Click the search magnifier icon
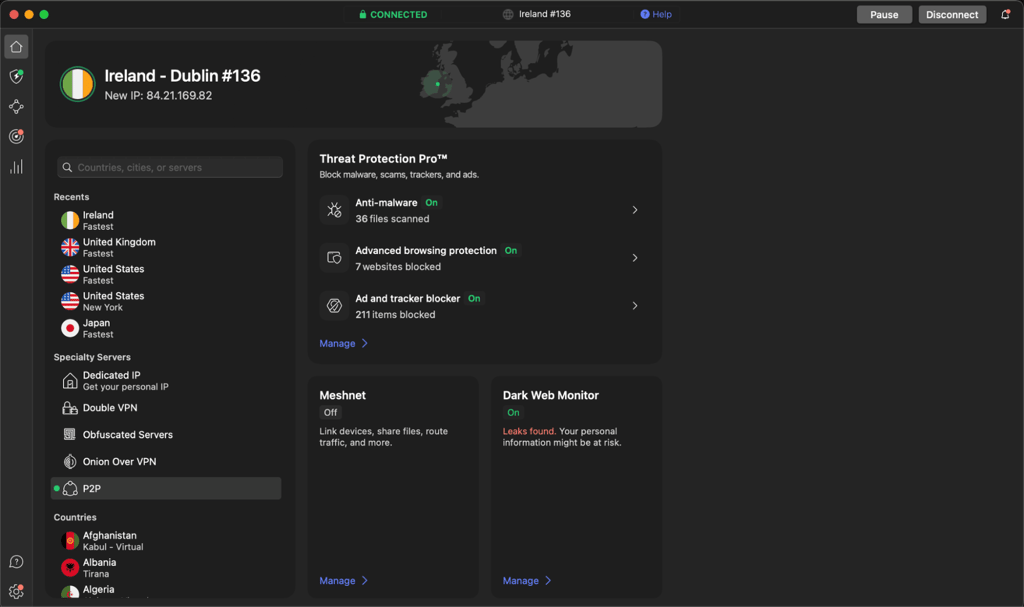The image size is (1024, 607). pyautogui.click(x=67, y=167)
